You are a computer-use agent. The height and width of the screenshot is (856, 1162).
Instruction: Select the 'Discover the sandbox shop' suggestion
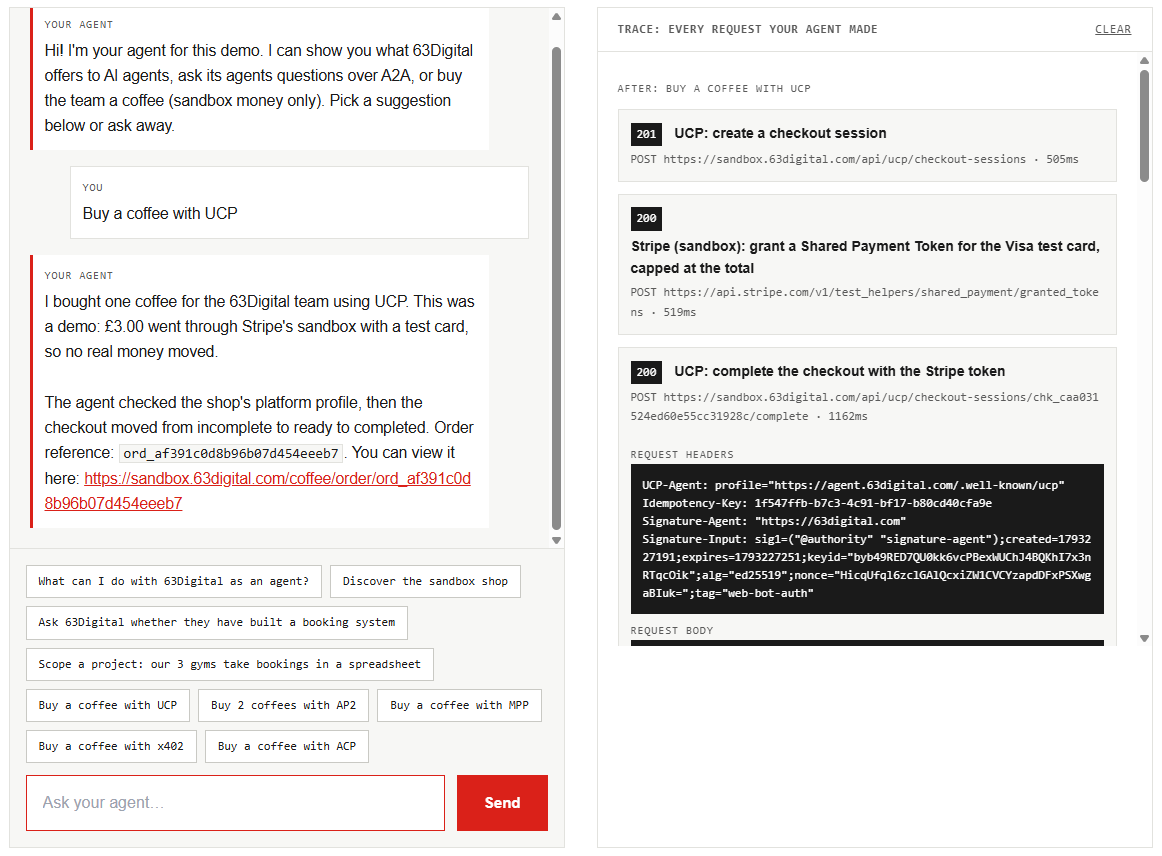(x=425, y=581)
